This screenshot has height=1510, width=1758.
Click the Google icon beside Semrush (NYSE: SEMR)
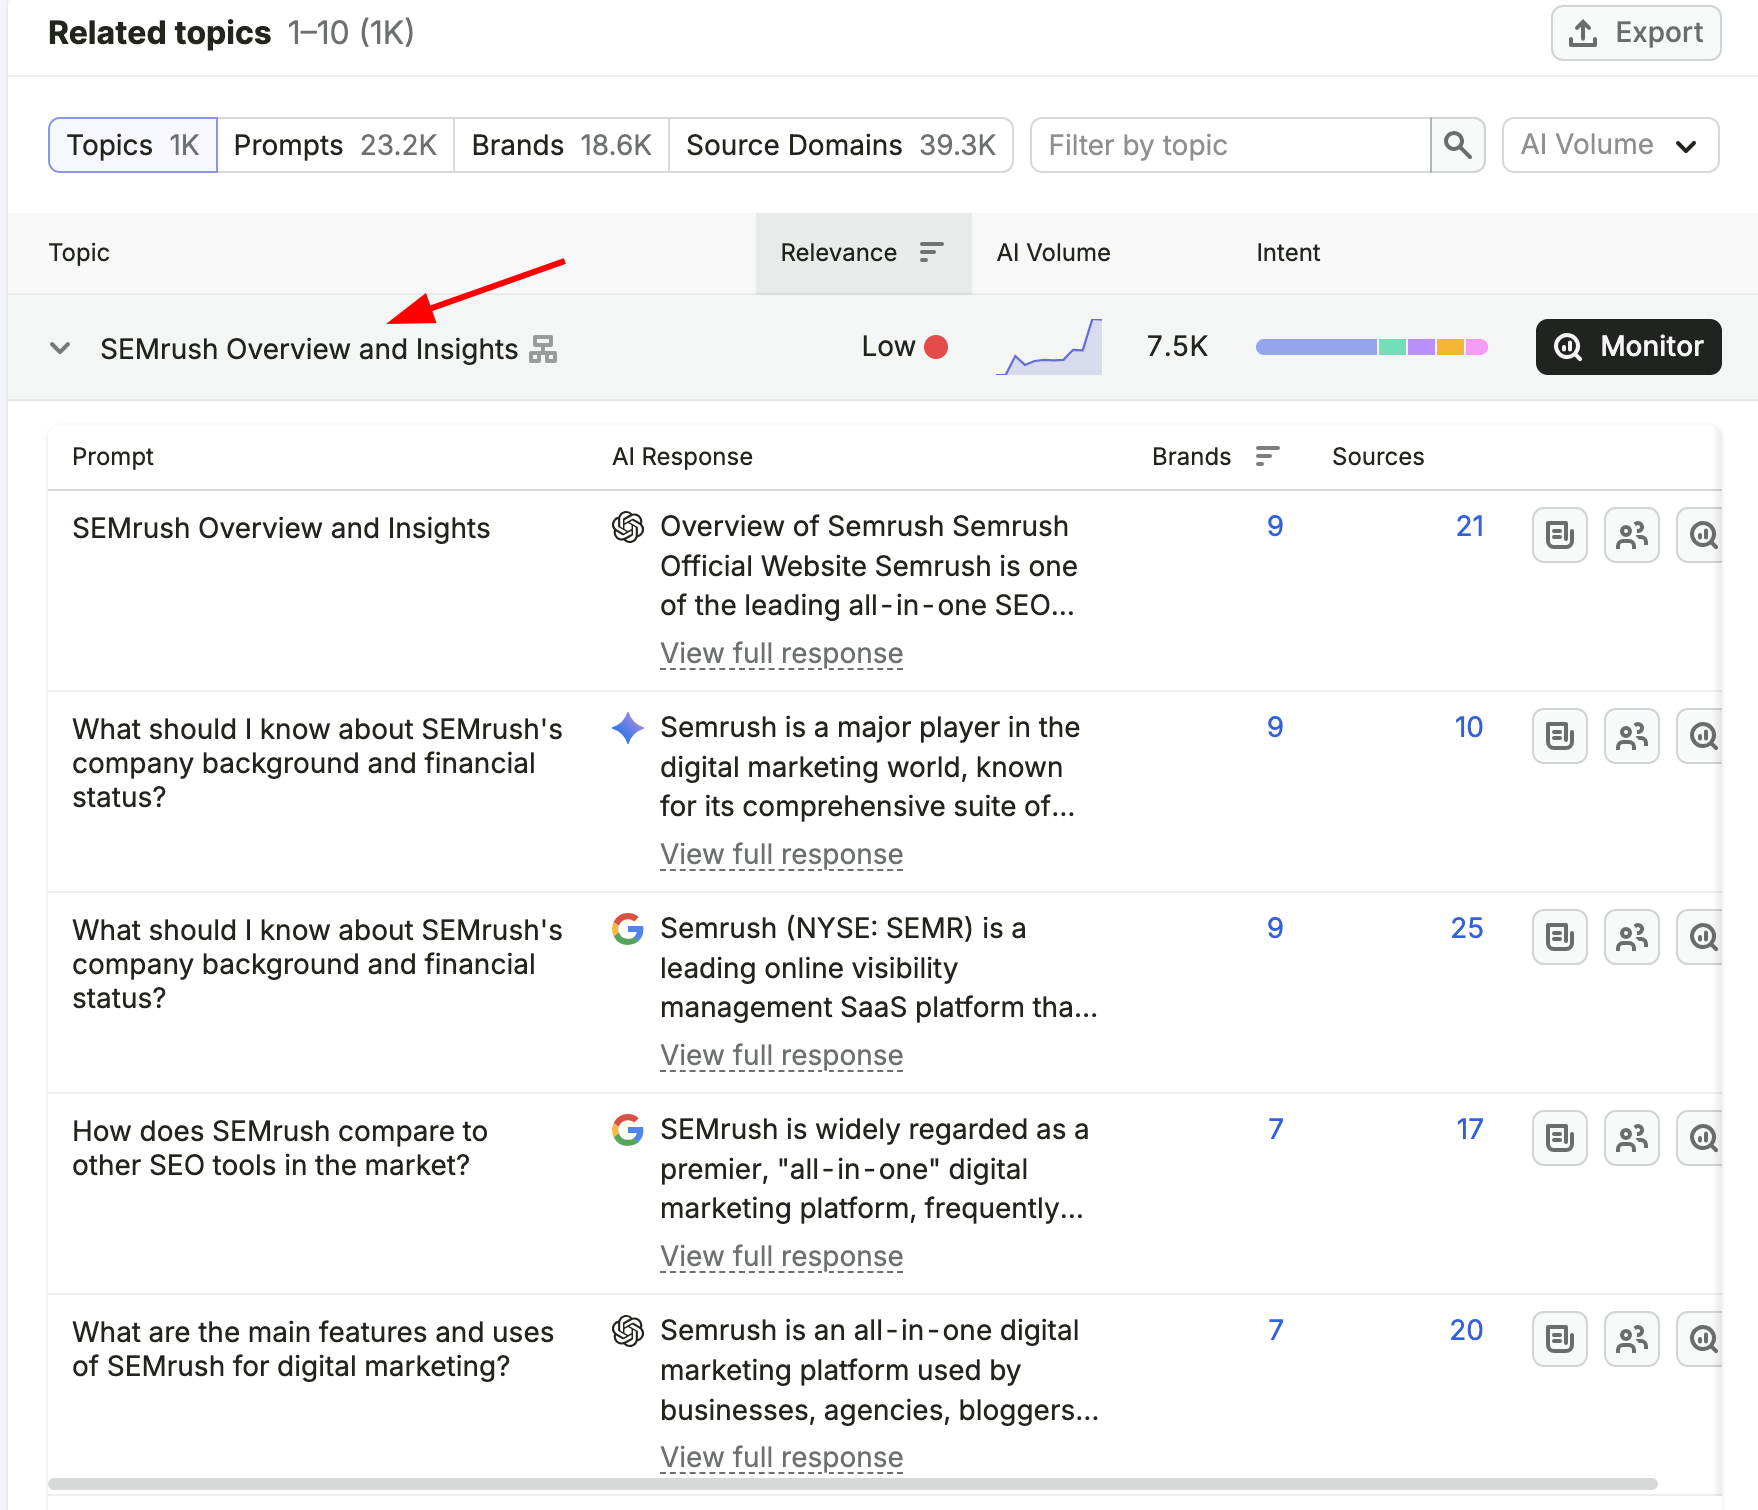click(628, 929)
